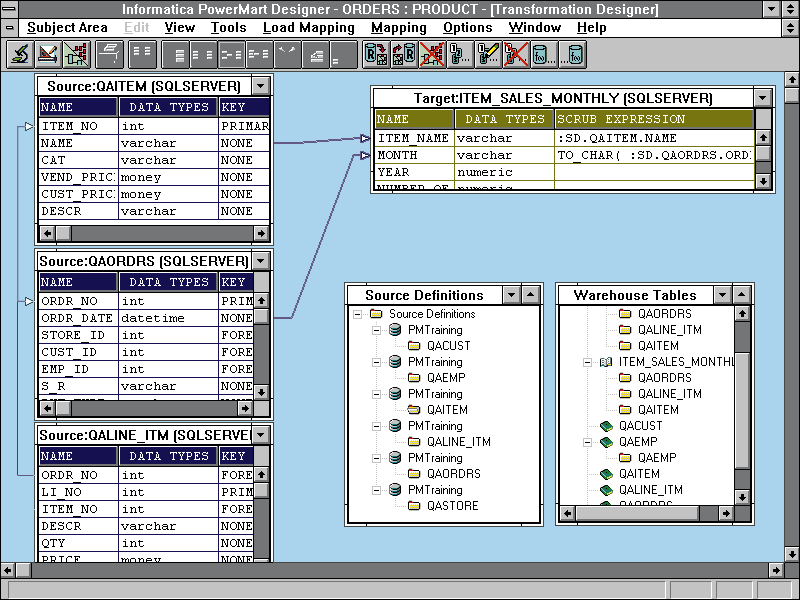Viewport: 800px width, 600px height.
Task: Click the gray single stacked-list layout icon
Action: tap(176, 54)
